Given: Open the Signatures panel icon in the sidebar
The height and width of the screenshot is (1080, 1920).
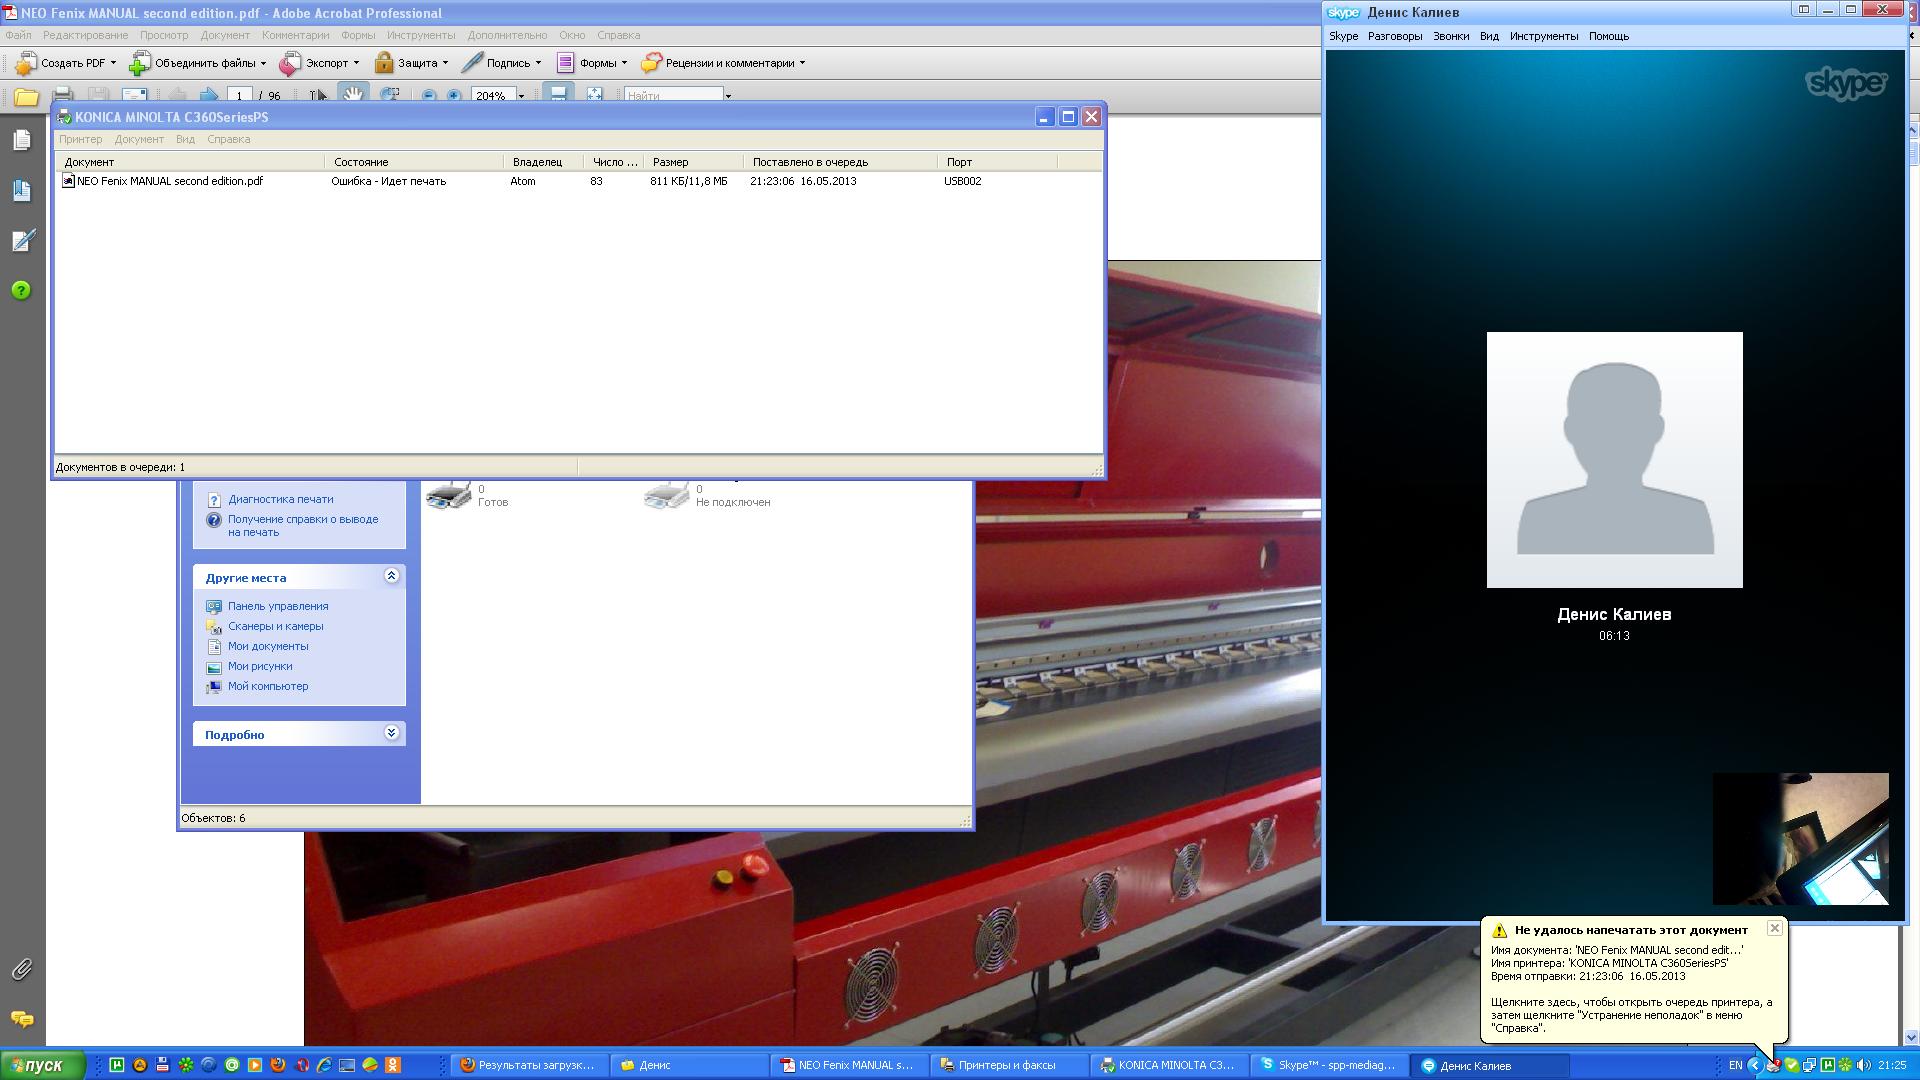Looking at the screenshot, I should click(x=22, y=240).
